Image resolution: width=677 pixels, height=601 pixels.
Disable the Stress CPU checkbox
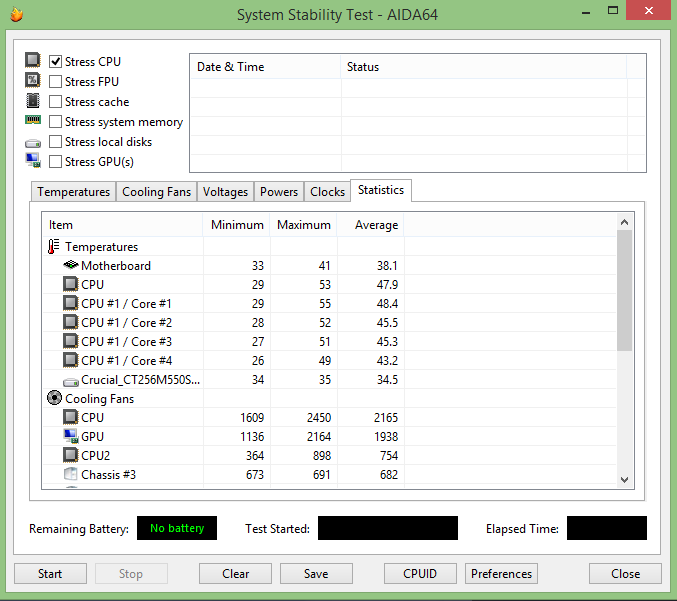point(55,62)
